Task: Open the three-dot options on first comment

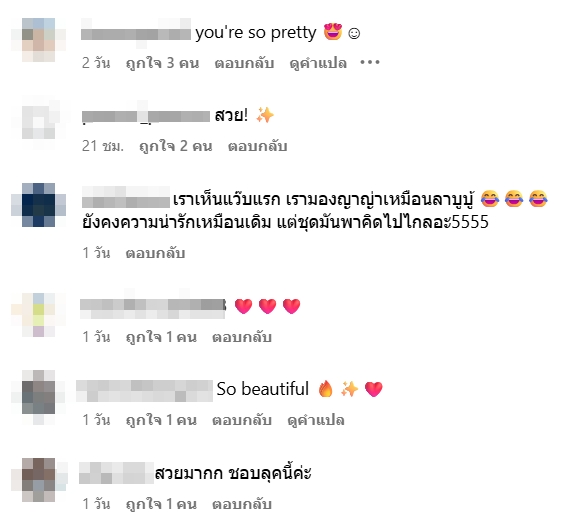Action: click(370, 62)
